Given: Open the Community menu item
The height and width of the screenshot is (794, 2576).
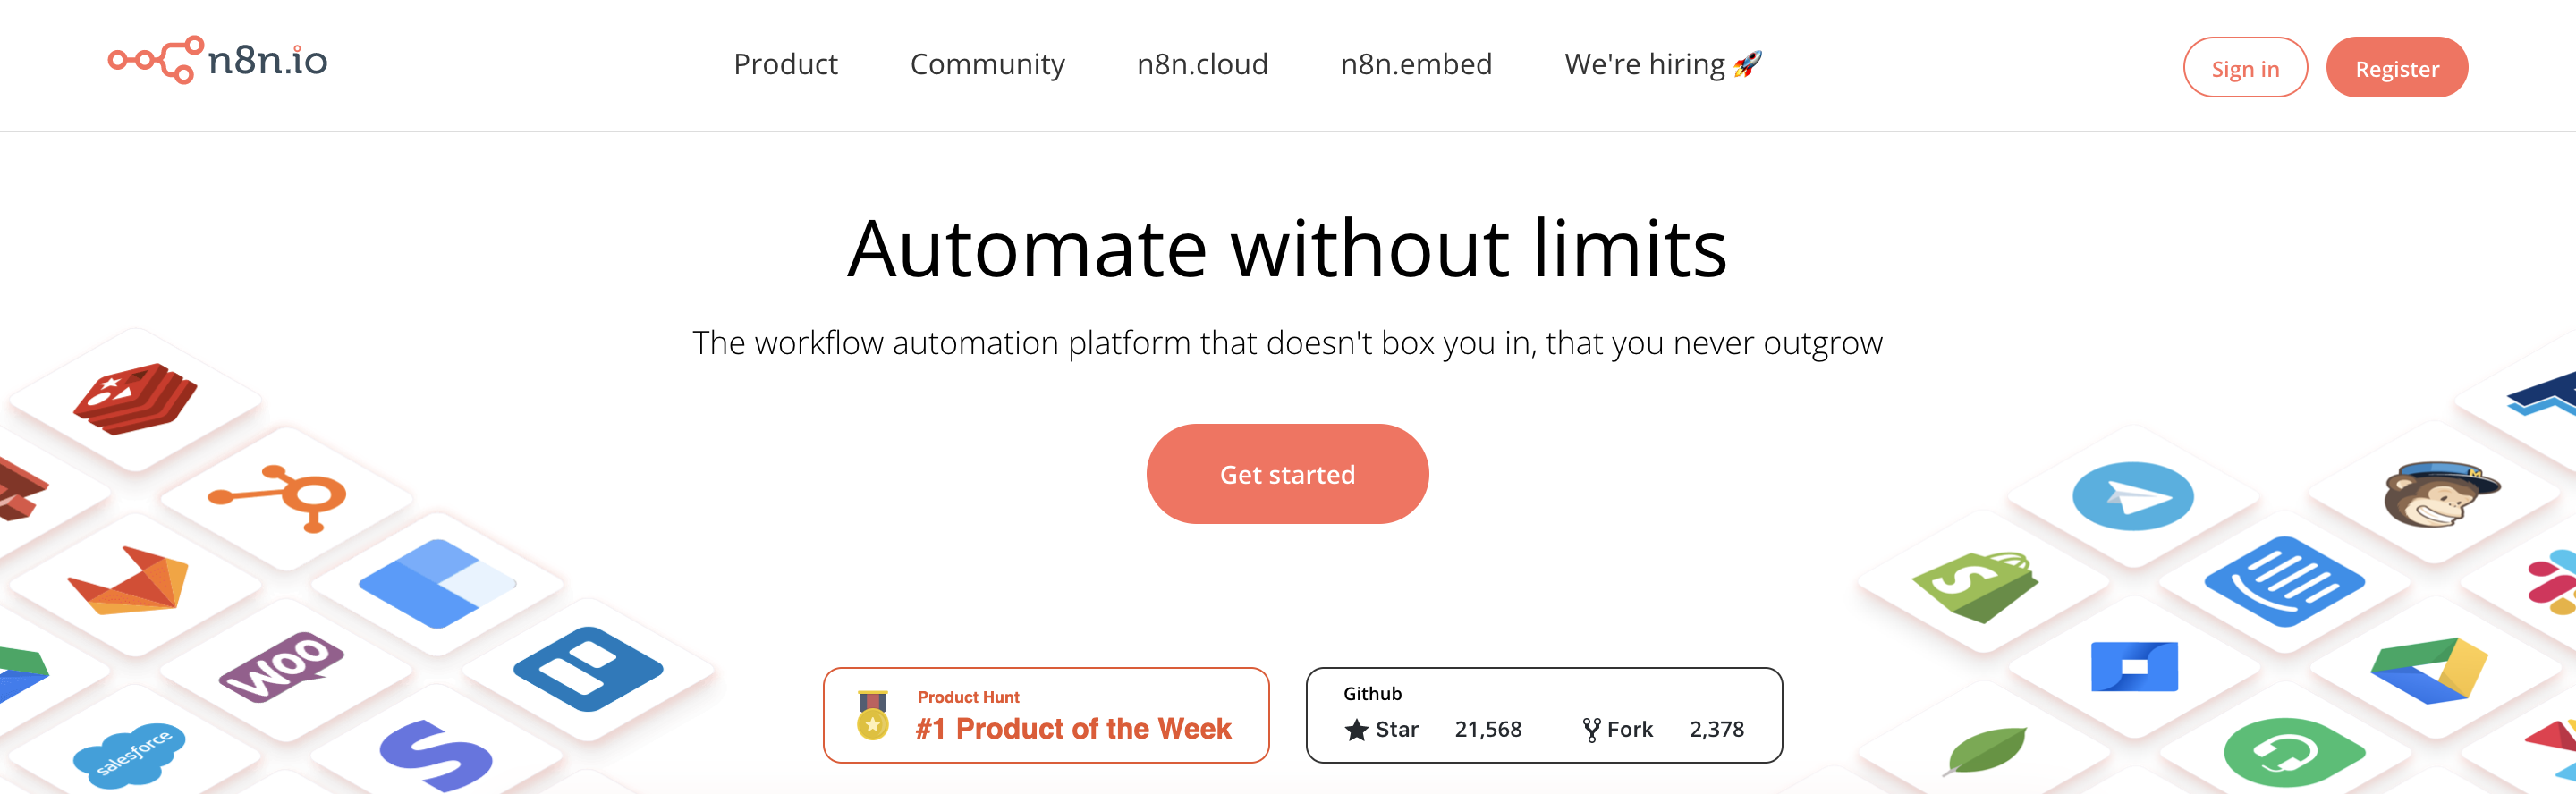Looking at the screenshot, I should (987, 65).
